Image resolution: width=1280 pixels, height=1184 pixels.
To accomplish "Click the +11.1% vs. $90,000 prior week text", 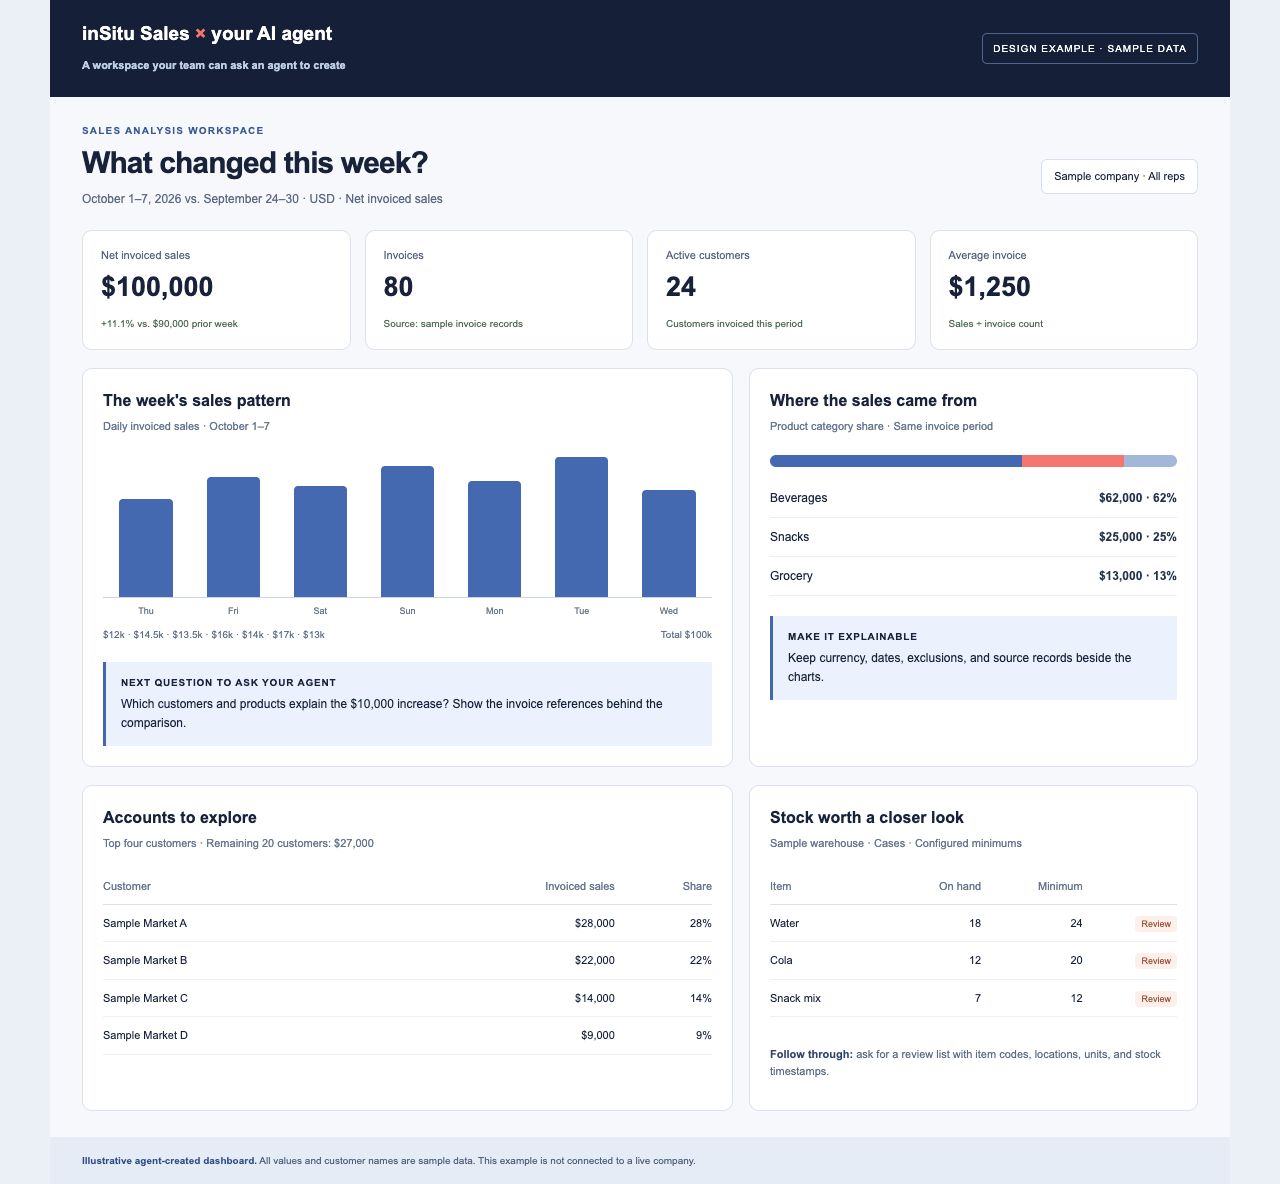I will coord(169,324).
